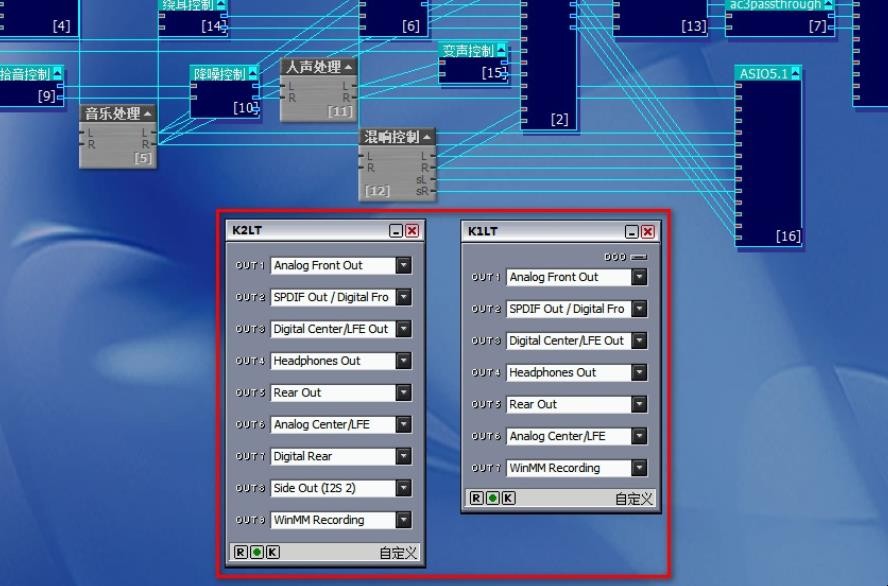Click the K icon in K1LT window
Viewport: 888px width, 586px height.
tap(509, 498)
